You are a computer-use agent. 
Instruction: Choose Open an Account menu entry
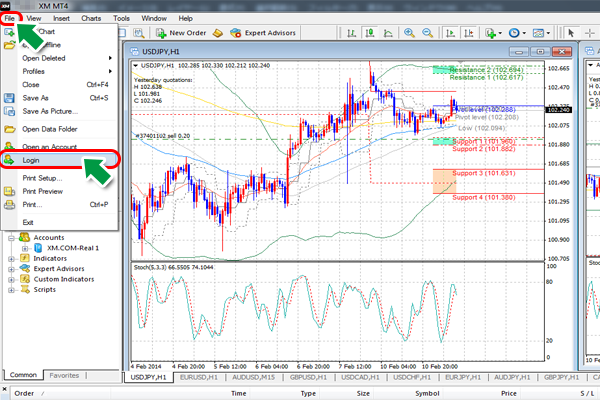tap(59, 146)
